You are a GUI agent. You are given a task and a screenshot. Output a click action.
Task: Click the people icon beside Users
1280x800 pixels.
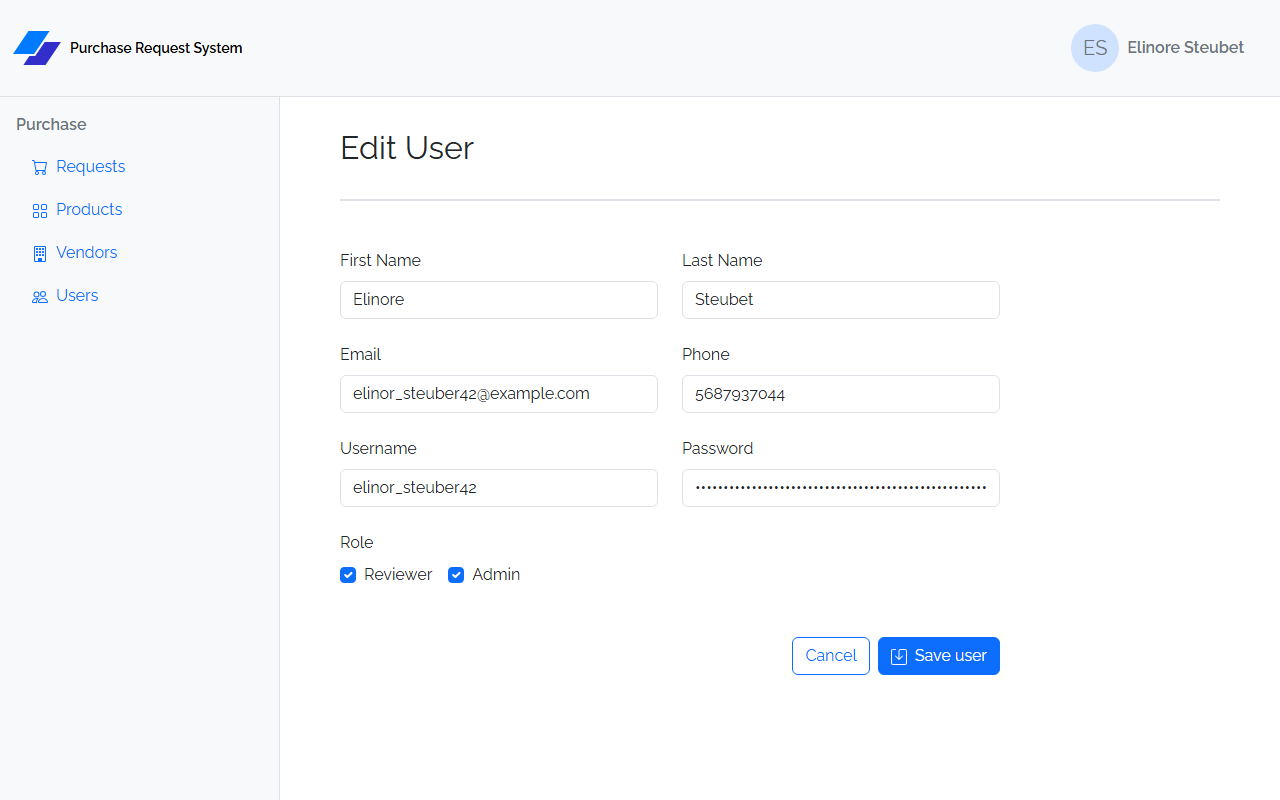pyautogui.click(x=40, y=297)
